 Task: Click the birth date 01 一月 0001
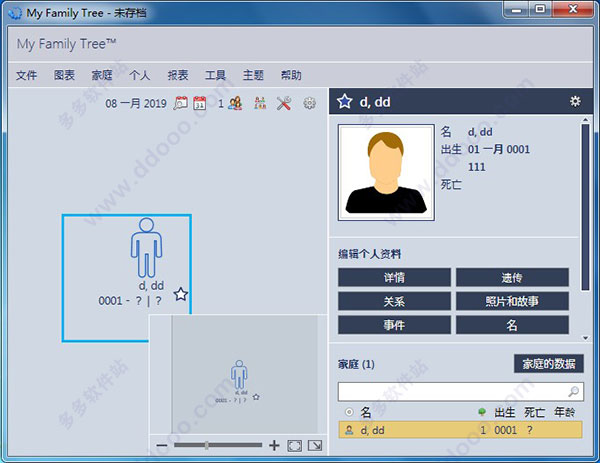(499, 149)
